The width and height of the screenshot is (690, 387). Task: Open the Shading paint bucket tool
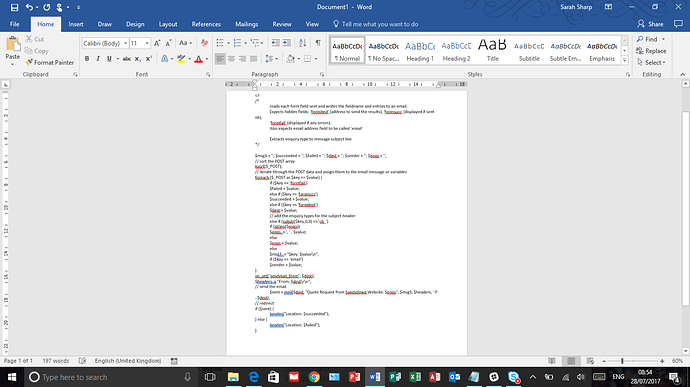click(290, 59)
